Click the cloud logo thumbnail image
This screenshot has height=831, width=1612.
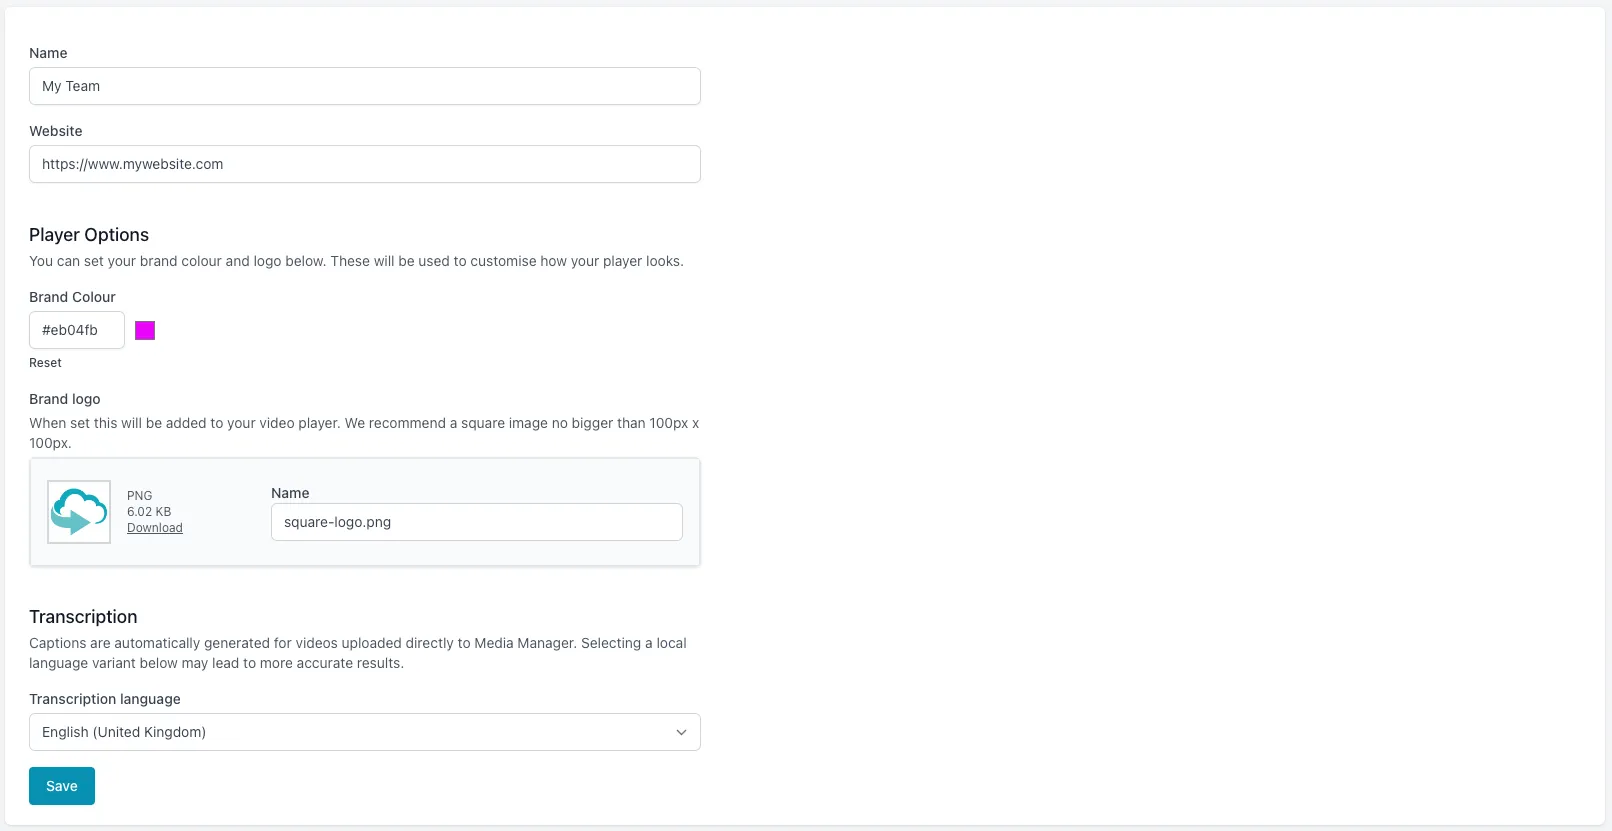[x=79, y=512]
